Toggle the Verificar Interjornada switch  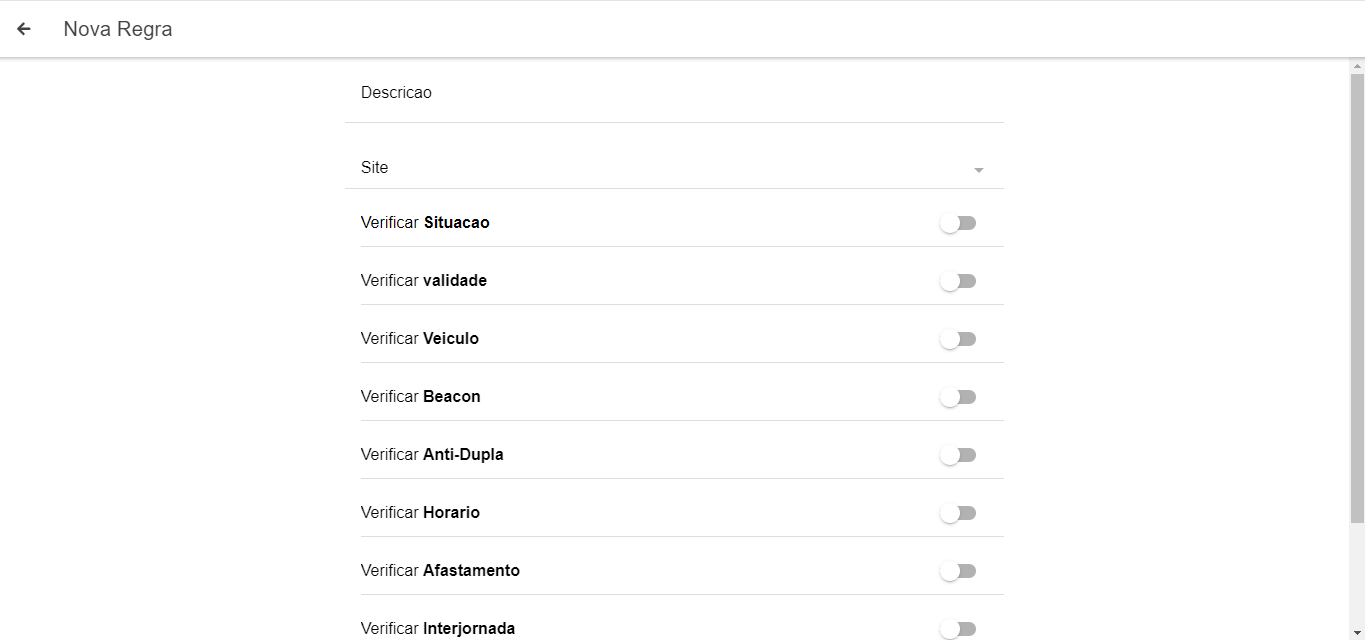(957, 629)
